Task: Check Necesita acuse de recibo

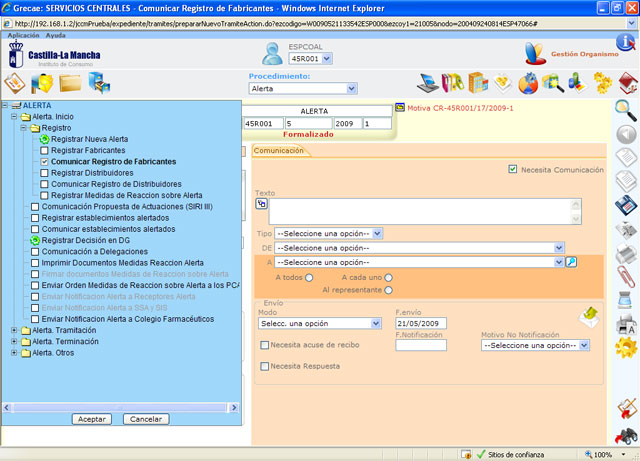Action: click(264, 345)
